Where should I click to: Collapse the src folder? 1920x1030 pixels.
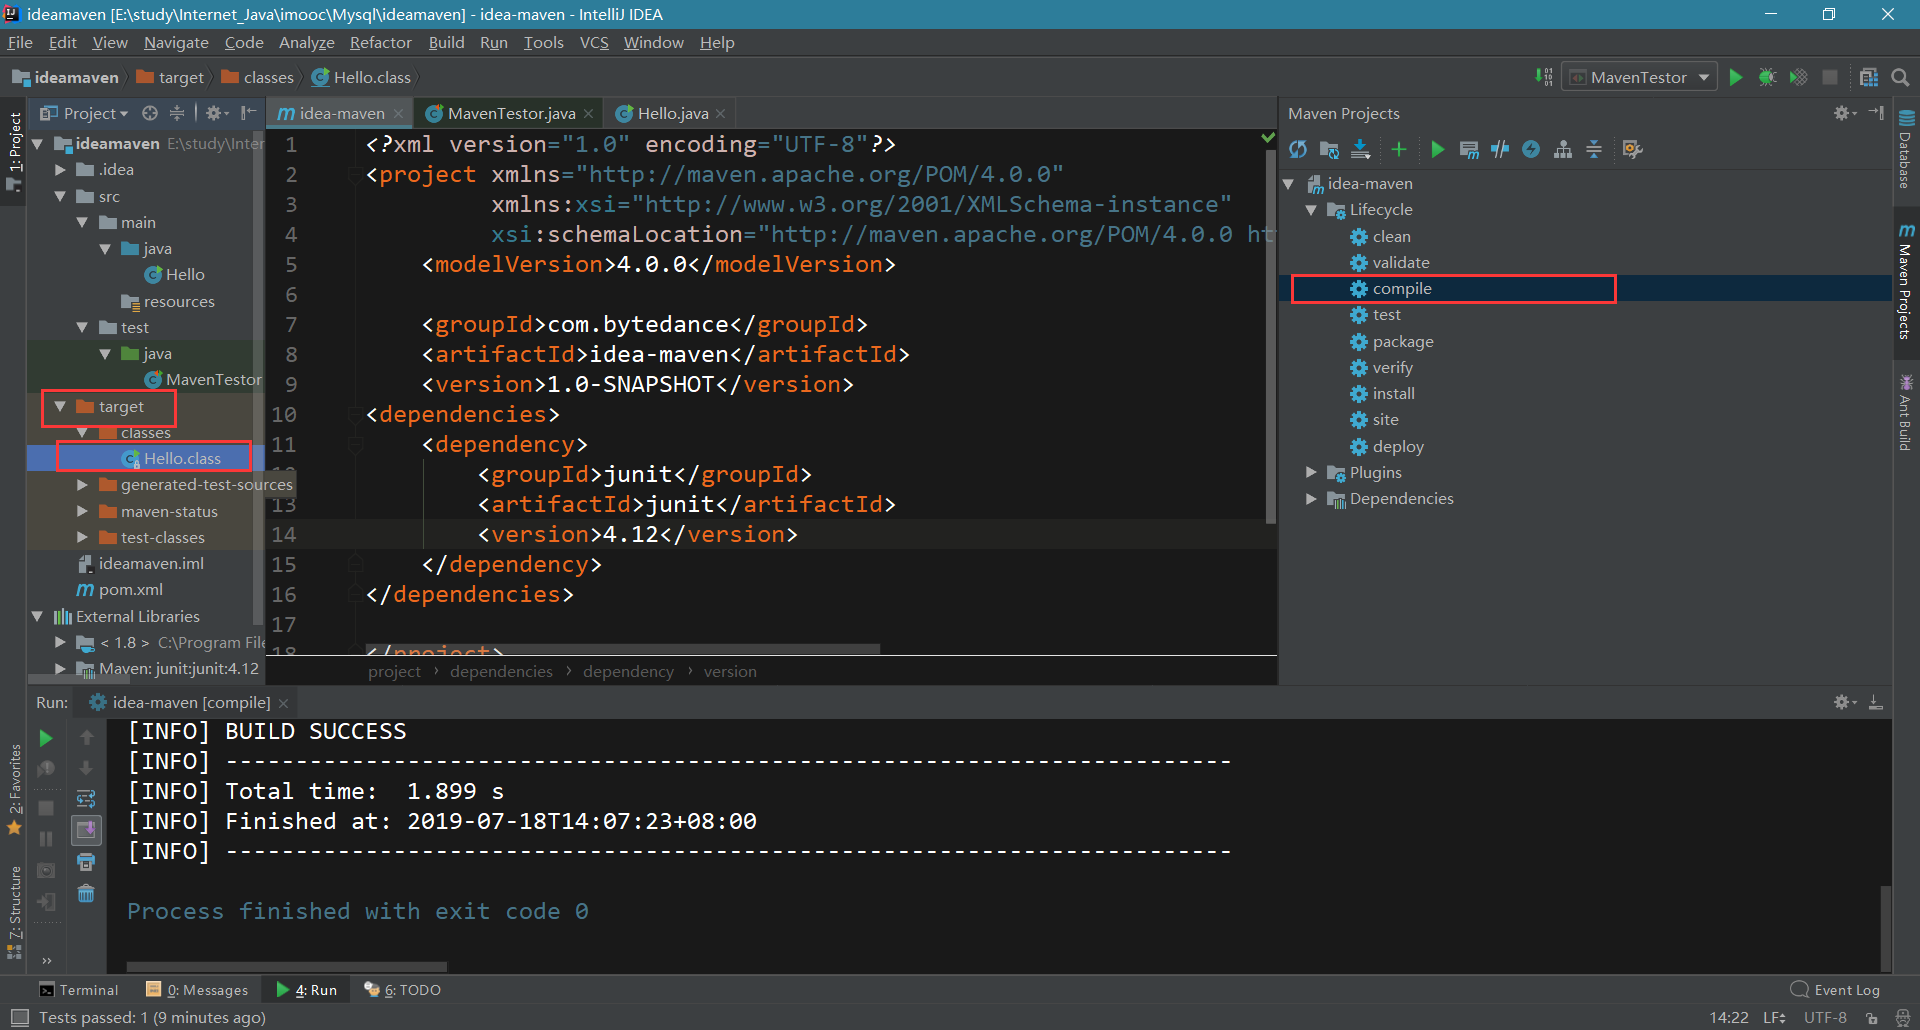click(x=60, y=196)
